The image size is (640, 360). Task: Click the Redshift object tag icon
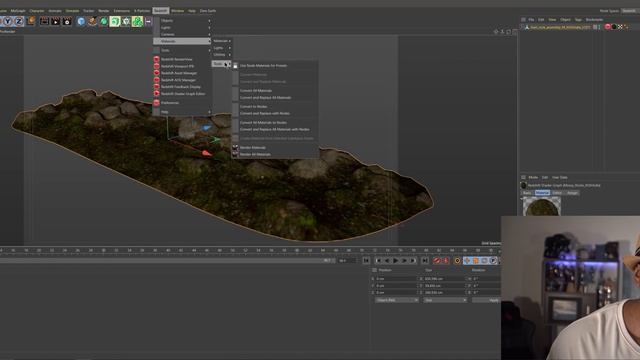pyautogui.click(x=608, y=27)
